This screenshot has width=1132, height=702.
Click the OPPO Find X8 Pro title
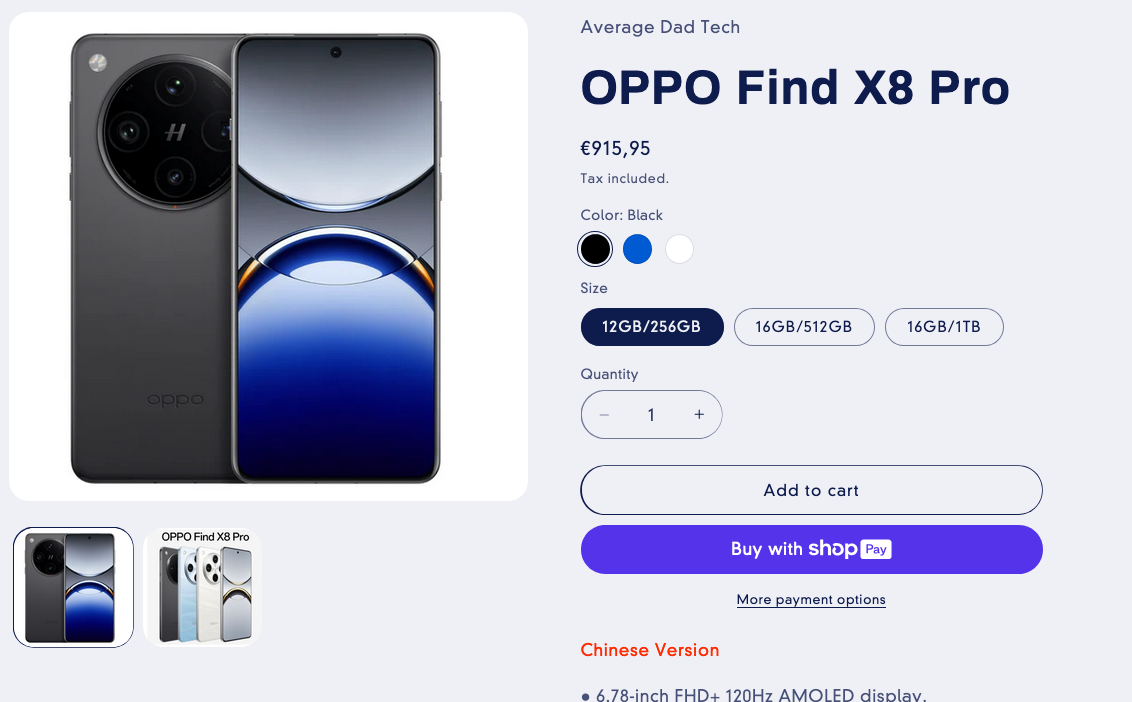click(795, 88)
